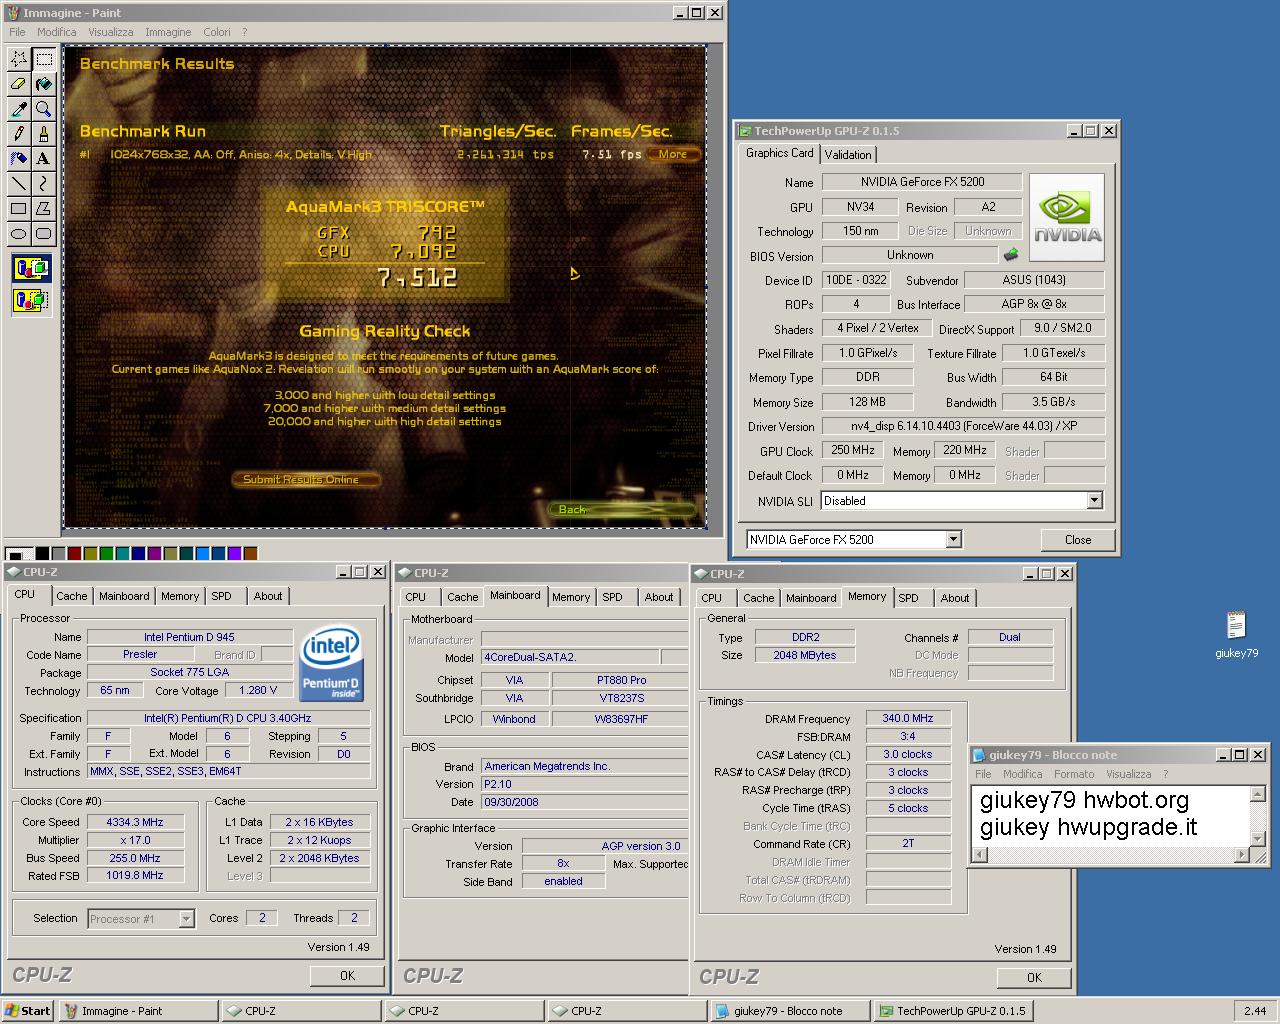1280x1024 pixels.
Task: Open the Visualizza menu in Paint
Action: [110, 32]
